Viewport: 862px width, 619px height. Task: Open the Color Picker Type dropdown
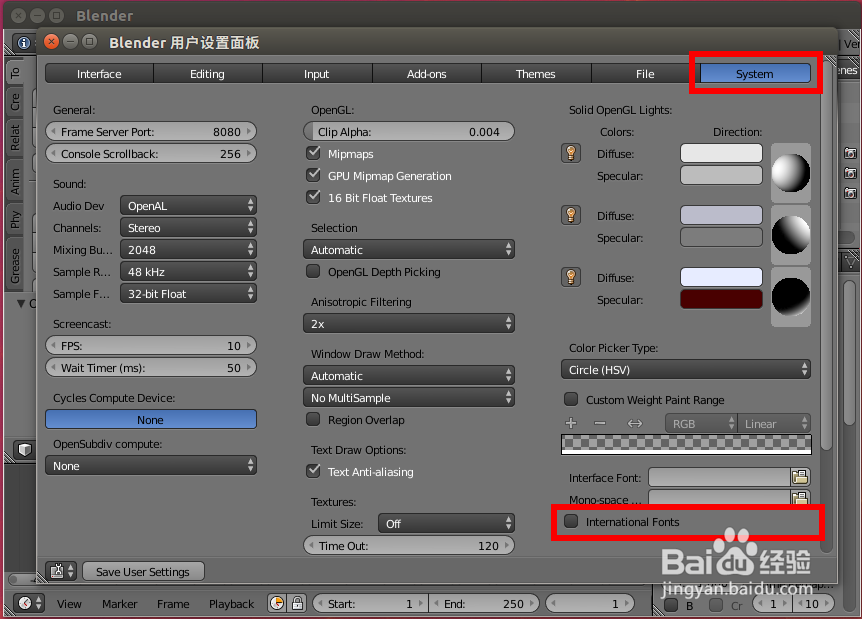click(686, 369)
